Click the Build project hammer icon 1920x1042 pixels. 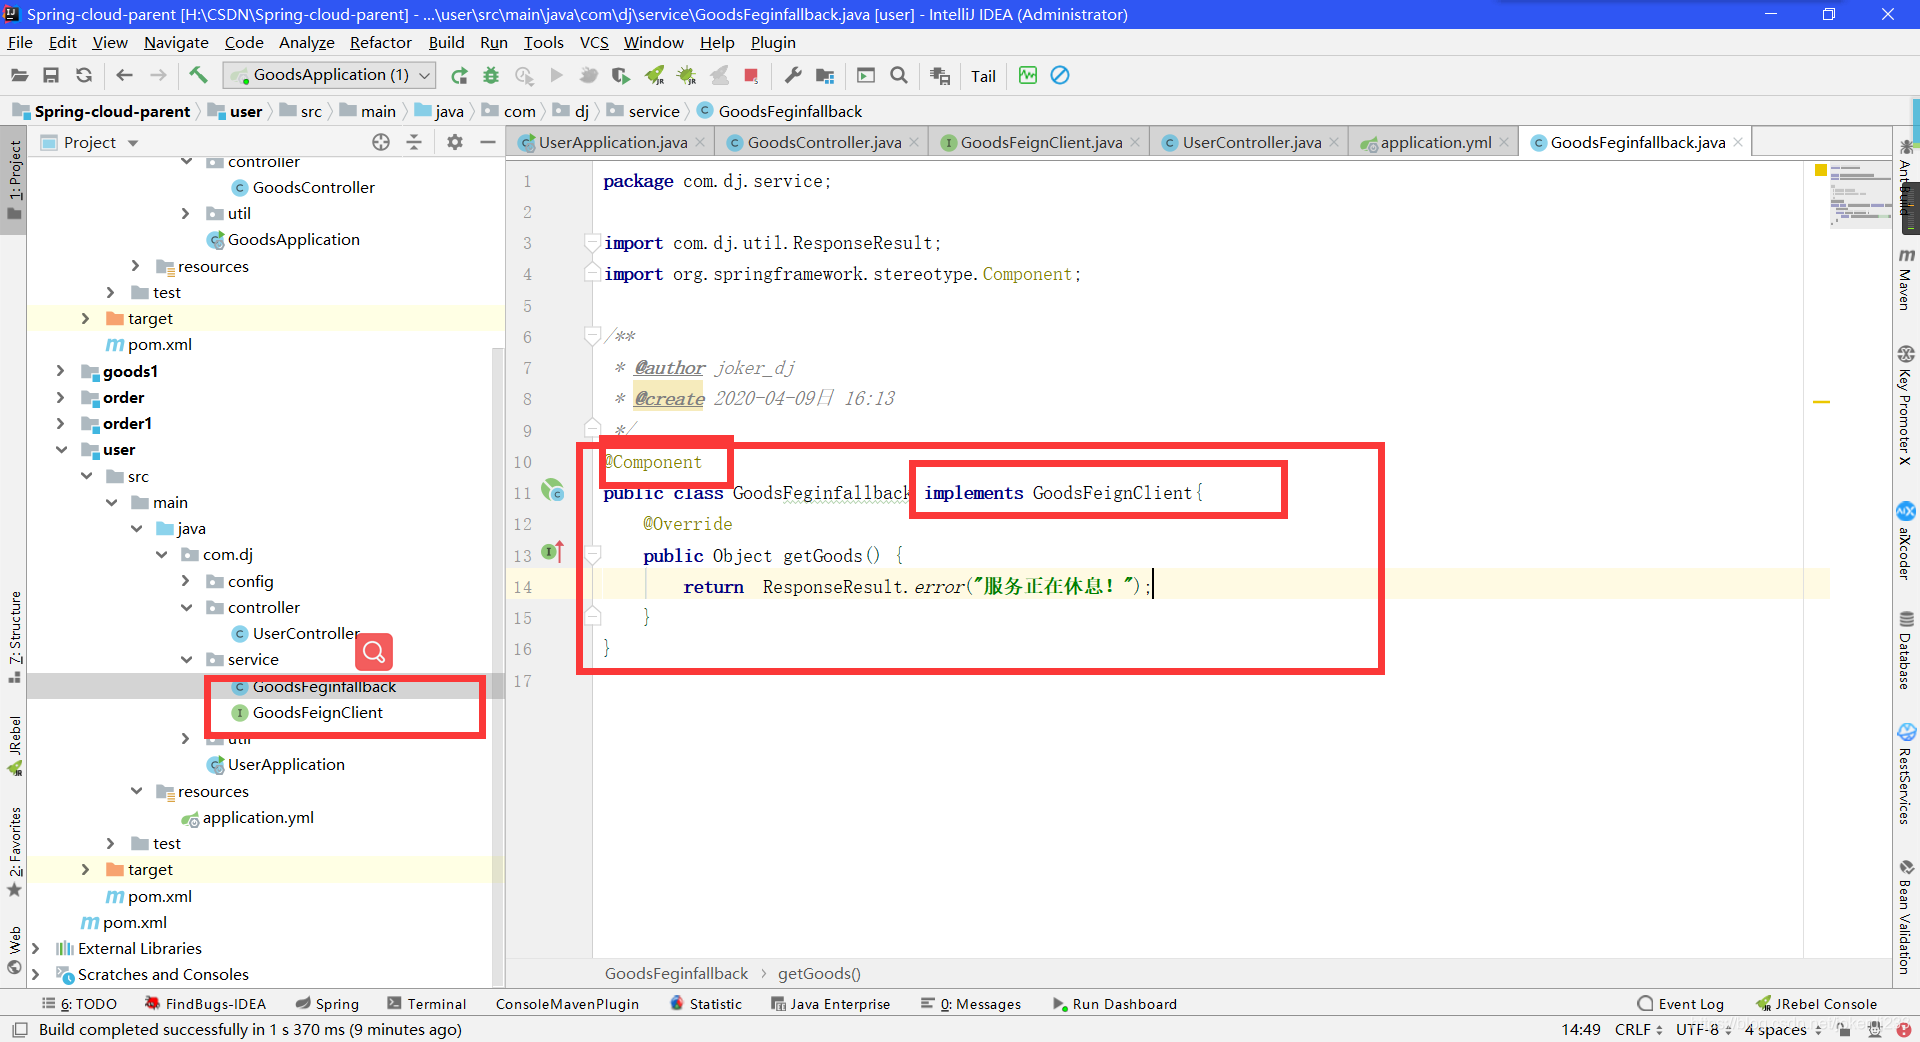tap(198, 75)
